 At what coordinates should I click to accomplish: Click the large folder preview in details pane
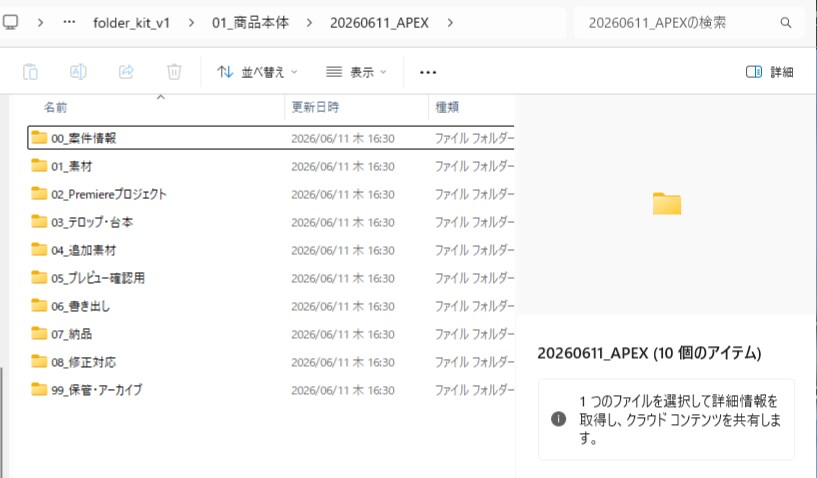pos(667,203)
